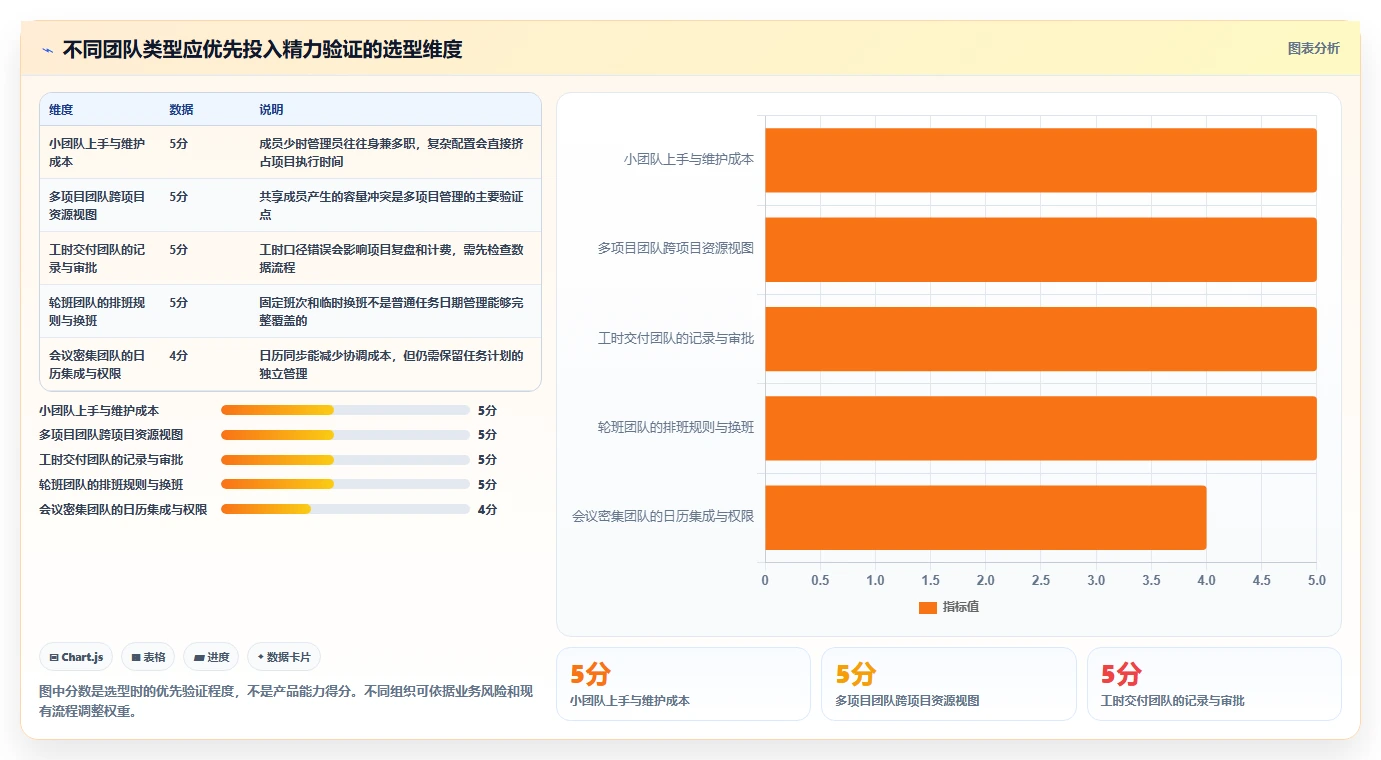Screen dimensions: 1381x760
Task: Click the progress bar for 工时交付团队的记录与审批
Action: [x=345, y=460]
